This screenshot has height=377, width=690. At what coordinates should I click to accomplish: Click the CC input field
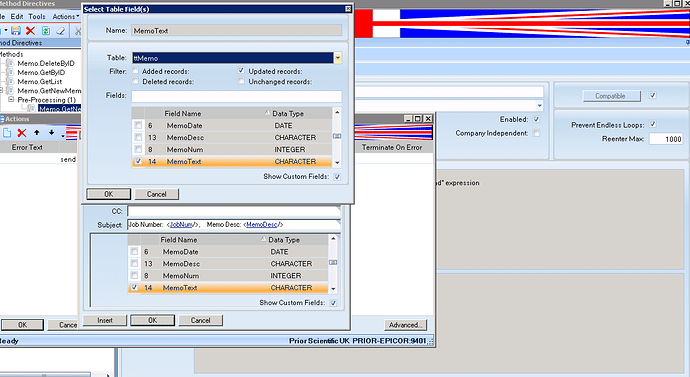[234, 211]
